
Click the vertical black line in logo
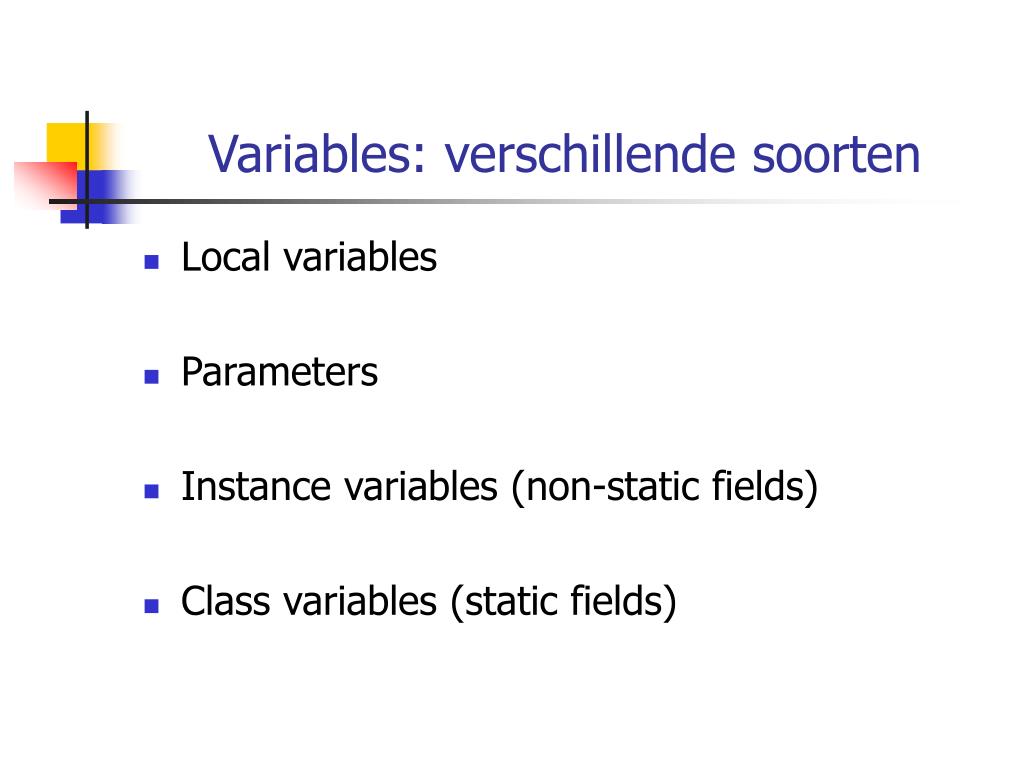[x=87, y=170]
